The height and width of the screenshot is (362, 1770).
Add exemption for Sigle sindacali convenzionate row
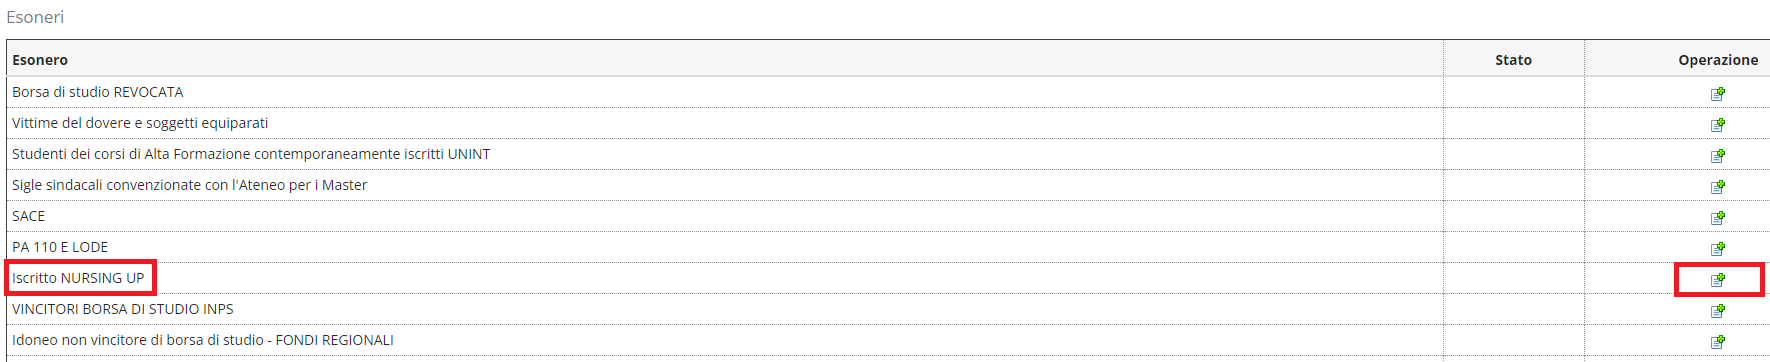tap(1718, 186)
